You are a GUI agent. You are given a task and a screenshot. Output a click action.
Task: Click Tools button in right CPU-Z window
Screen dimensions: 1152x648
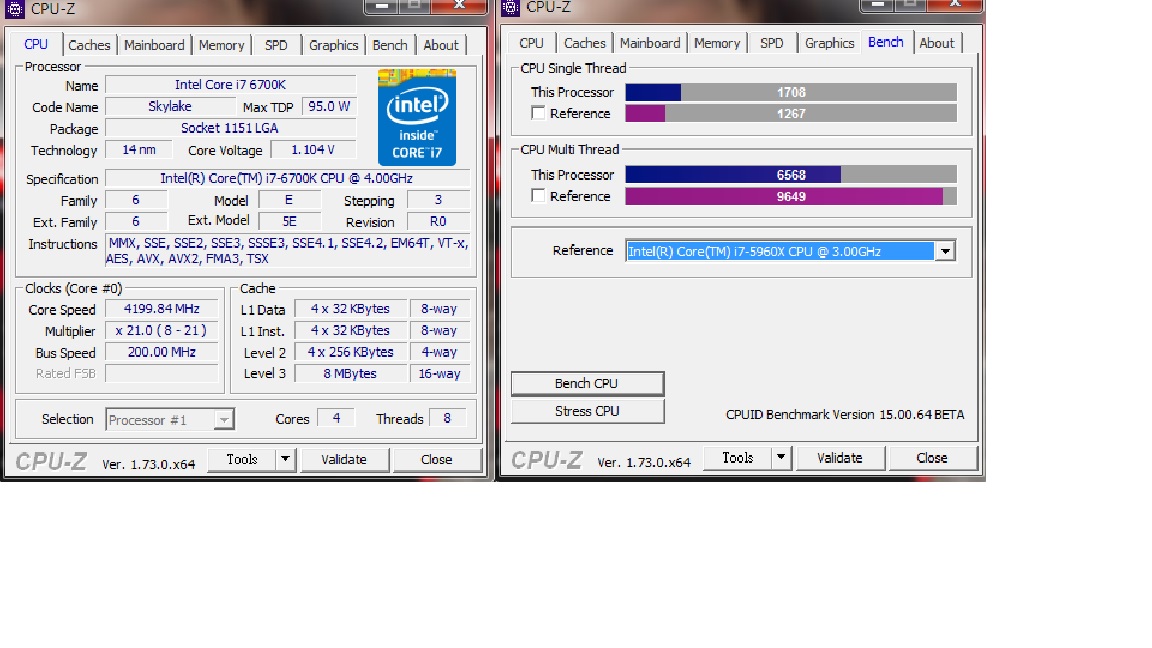[x=738, y=458]
